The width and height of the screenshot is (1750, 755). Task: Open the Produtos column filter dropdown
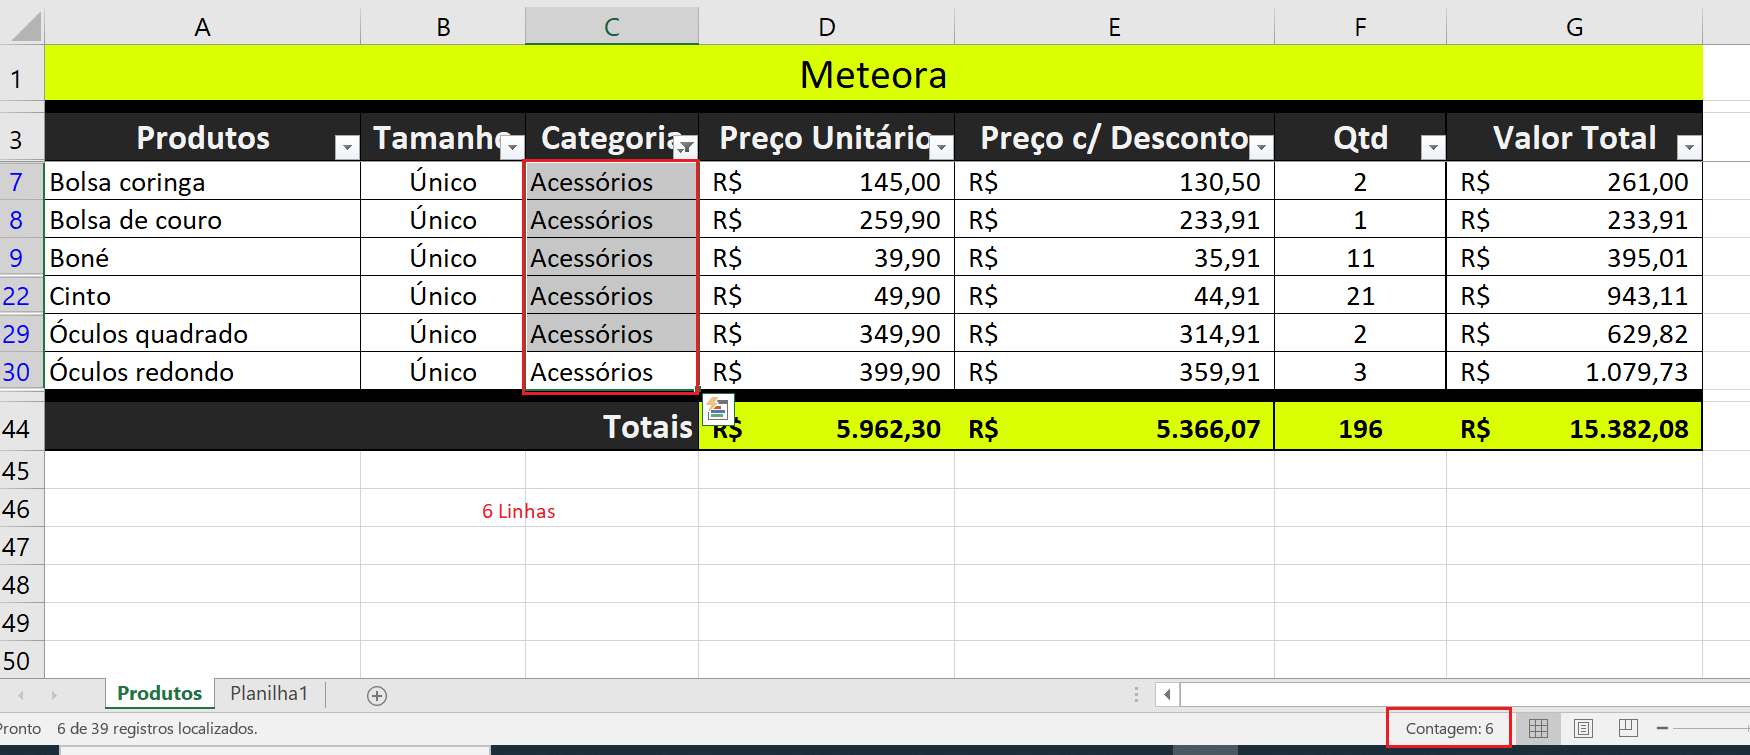[347, 148]
